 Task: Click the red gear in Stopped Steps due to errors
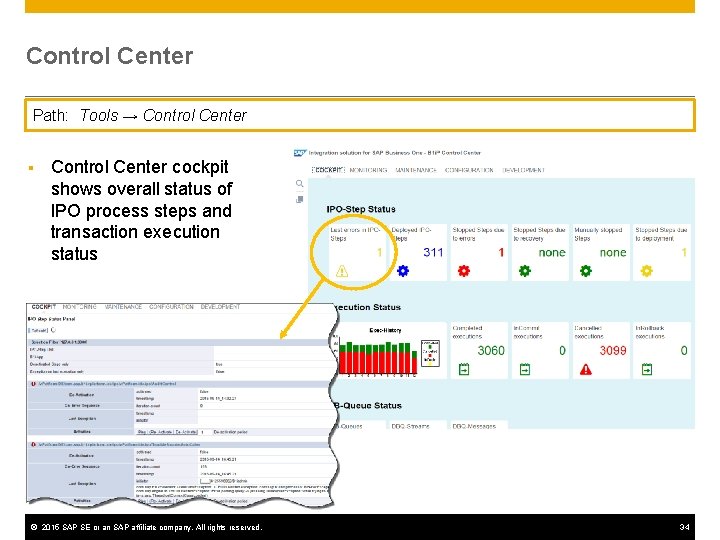pyautogui.click(x=464, y=271)
